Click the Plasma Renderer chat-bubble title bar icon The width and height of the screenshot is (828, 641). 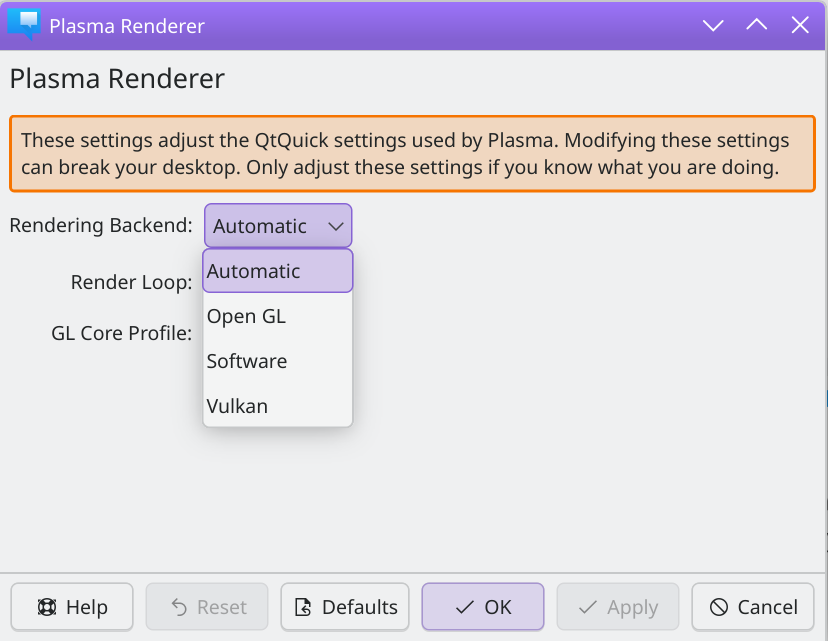[x=24, y=24]
